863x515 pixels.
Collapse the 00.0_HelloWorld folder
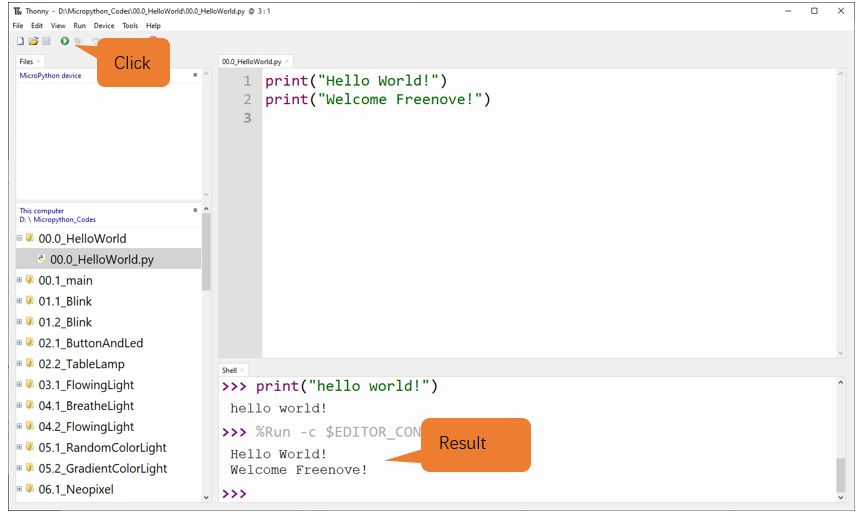coord(19,238)
